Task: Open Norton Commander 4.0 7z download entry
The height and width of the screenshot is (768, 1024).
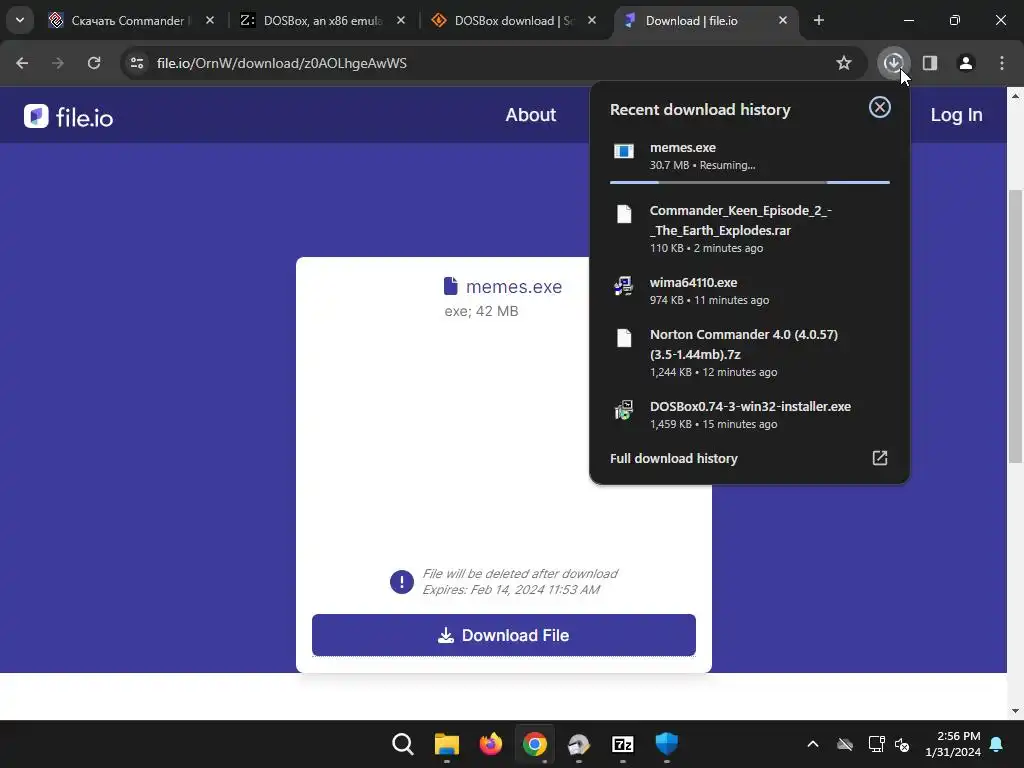Action: point(749,353)
